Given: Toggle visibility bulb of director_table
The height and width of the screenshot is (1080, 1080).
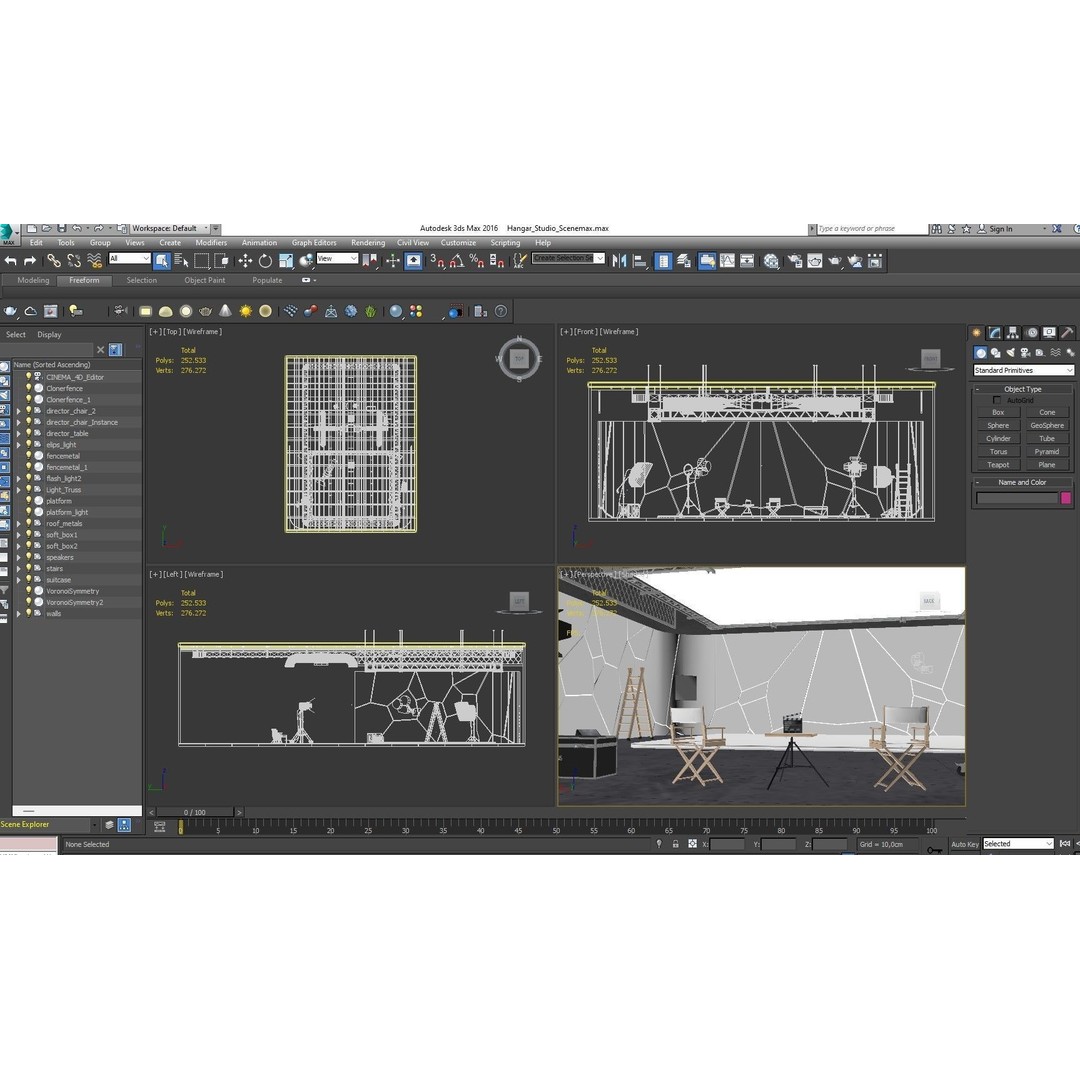Looking at the screenshot, I should coord(29,433).
